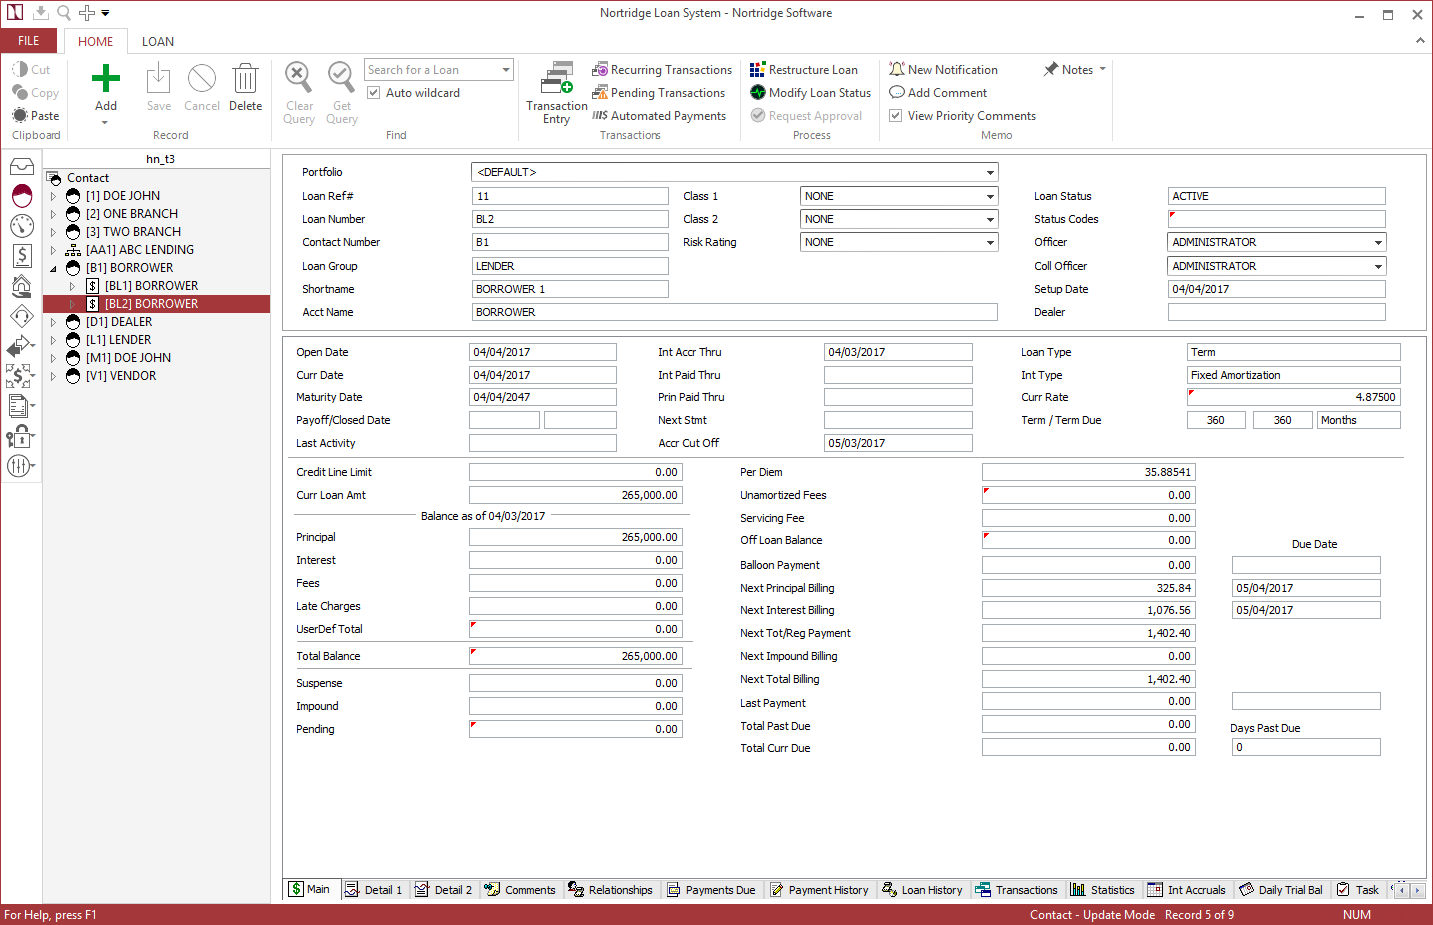
Task: Click the sliders settings sidebar icon
Action: tap(21, 466)
